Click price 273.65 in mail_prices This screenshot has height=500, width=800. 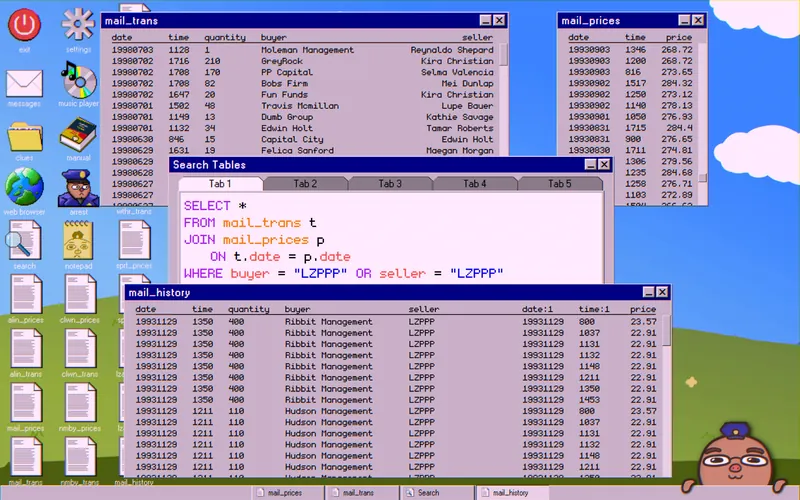coord(677,72)
